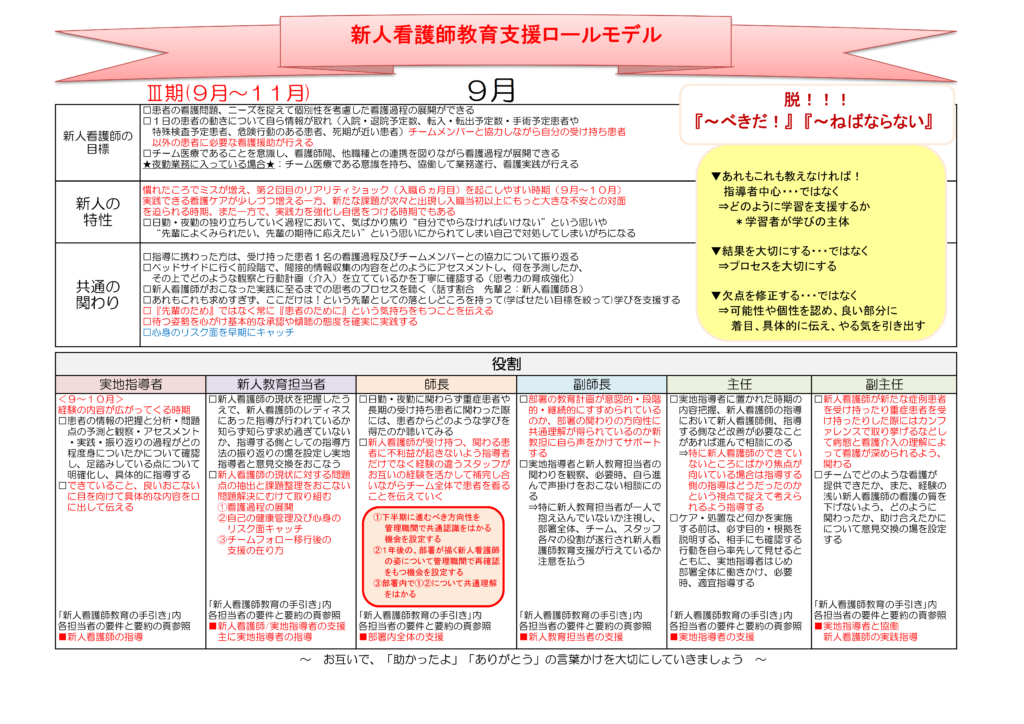Screen dimensions: 1024x724
Task: Click '■新人看護師の指導' footer
Action: (x=101, y=637)
